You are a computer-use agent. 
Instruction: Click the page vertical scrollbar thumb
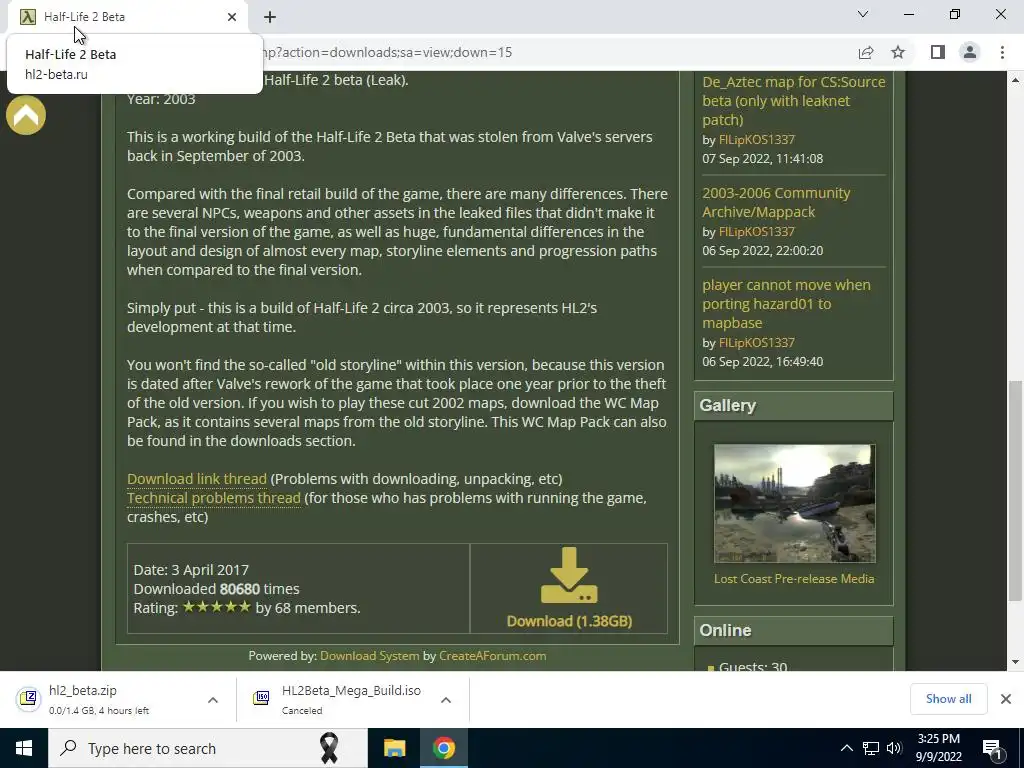(1015, 491)
